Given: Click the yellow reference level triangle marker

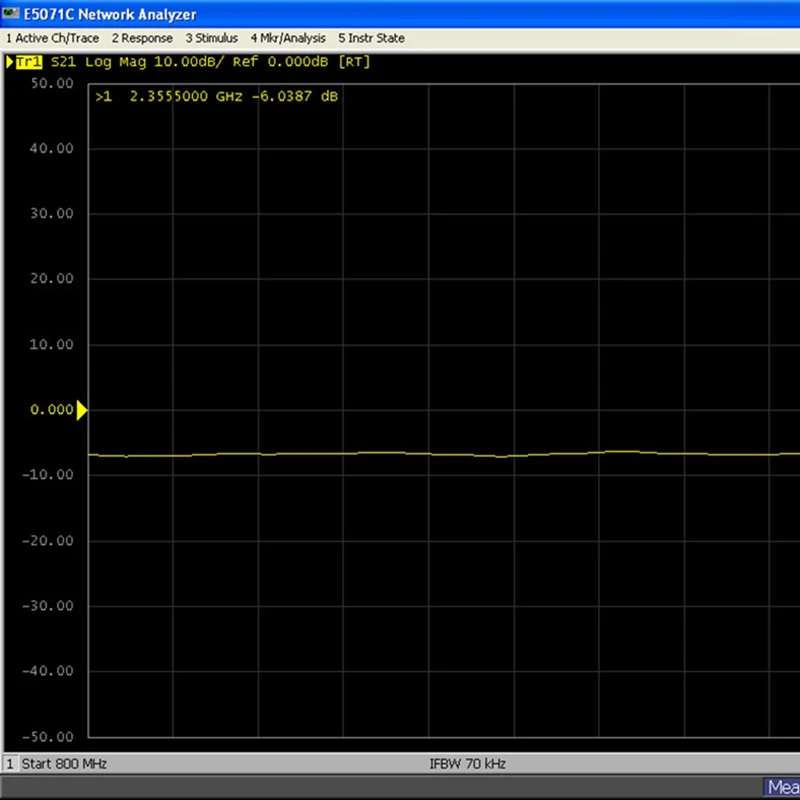Looking at the screenshot, I should 82,410.
